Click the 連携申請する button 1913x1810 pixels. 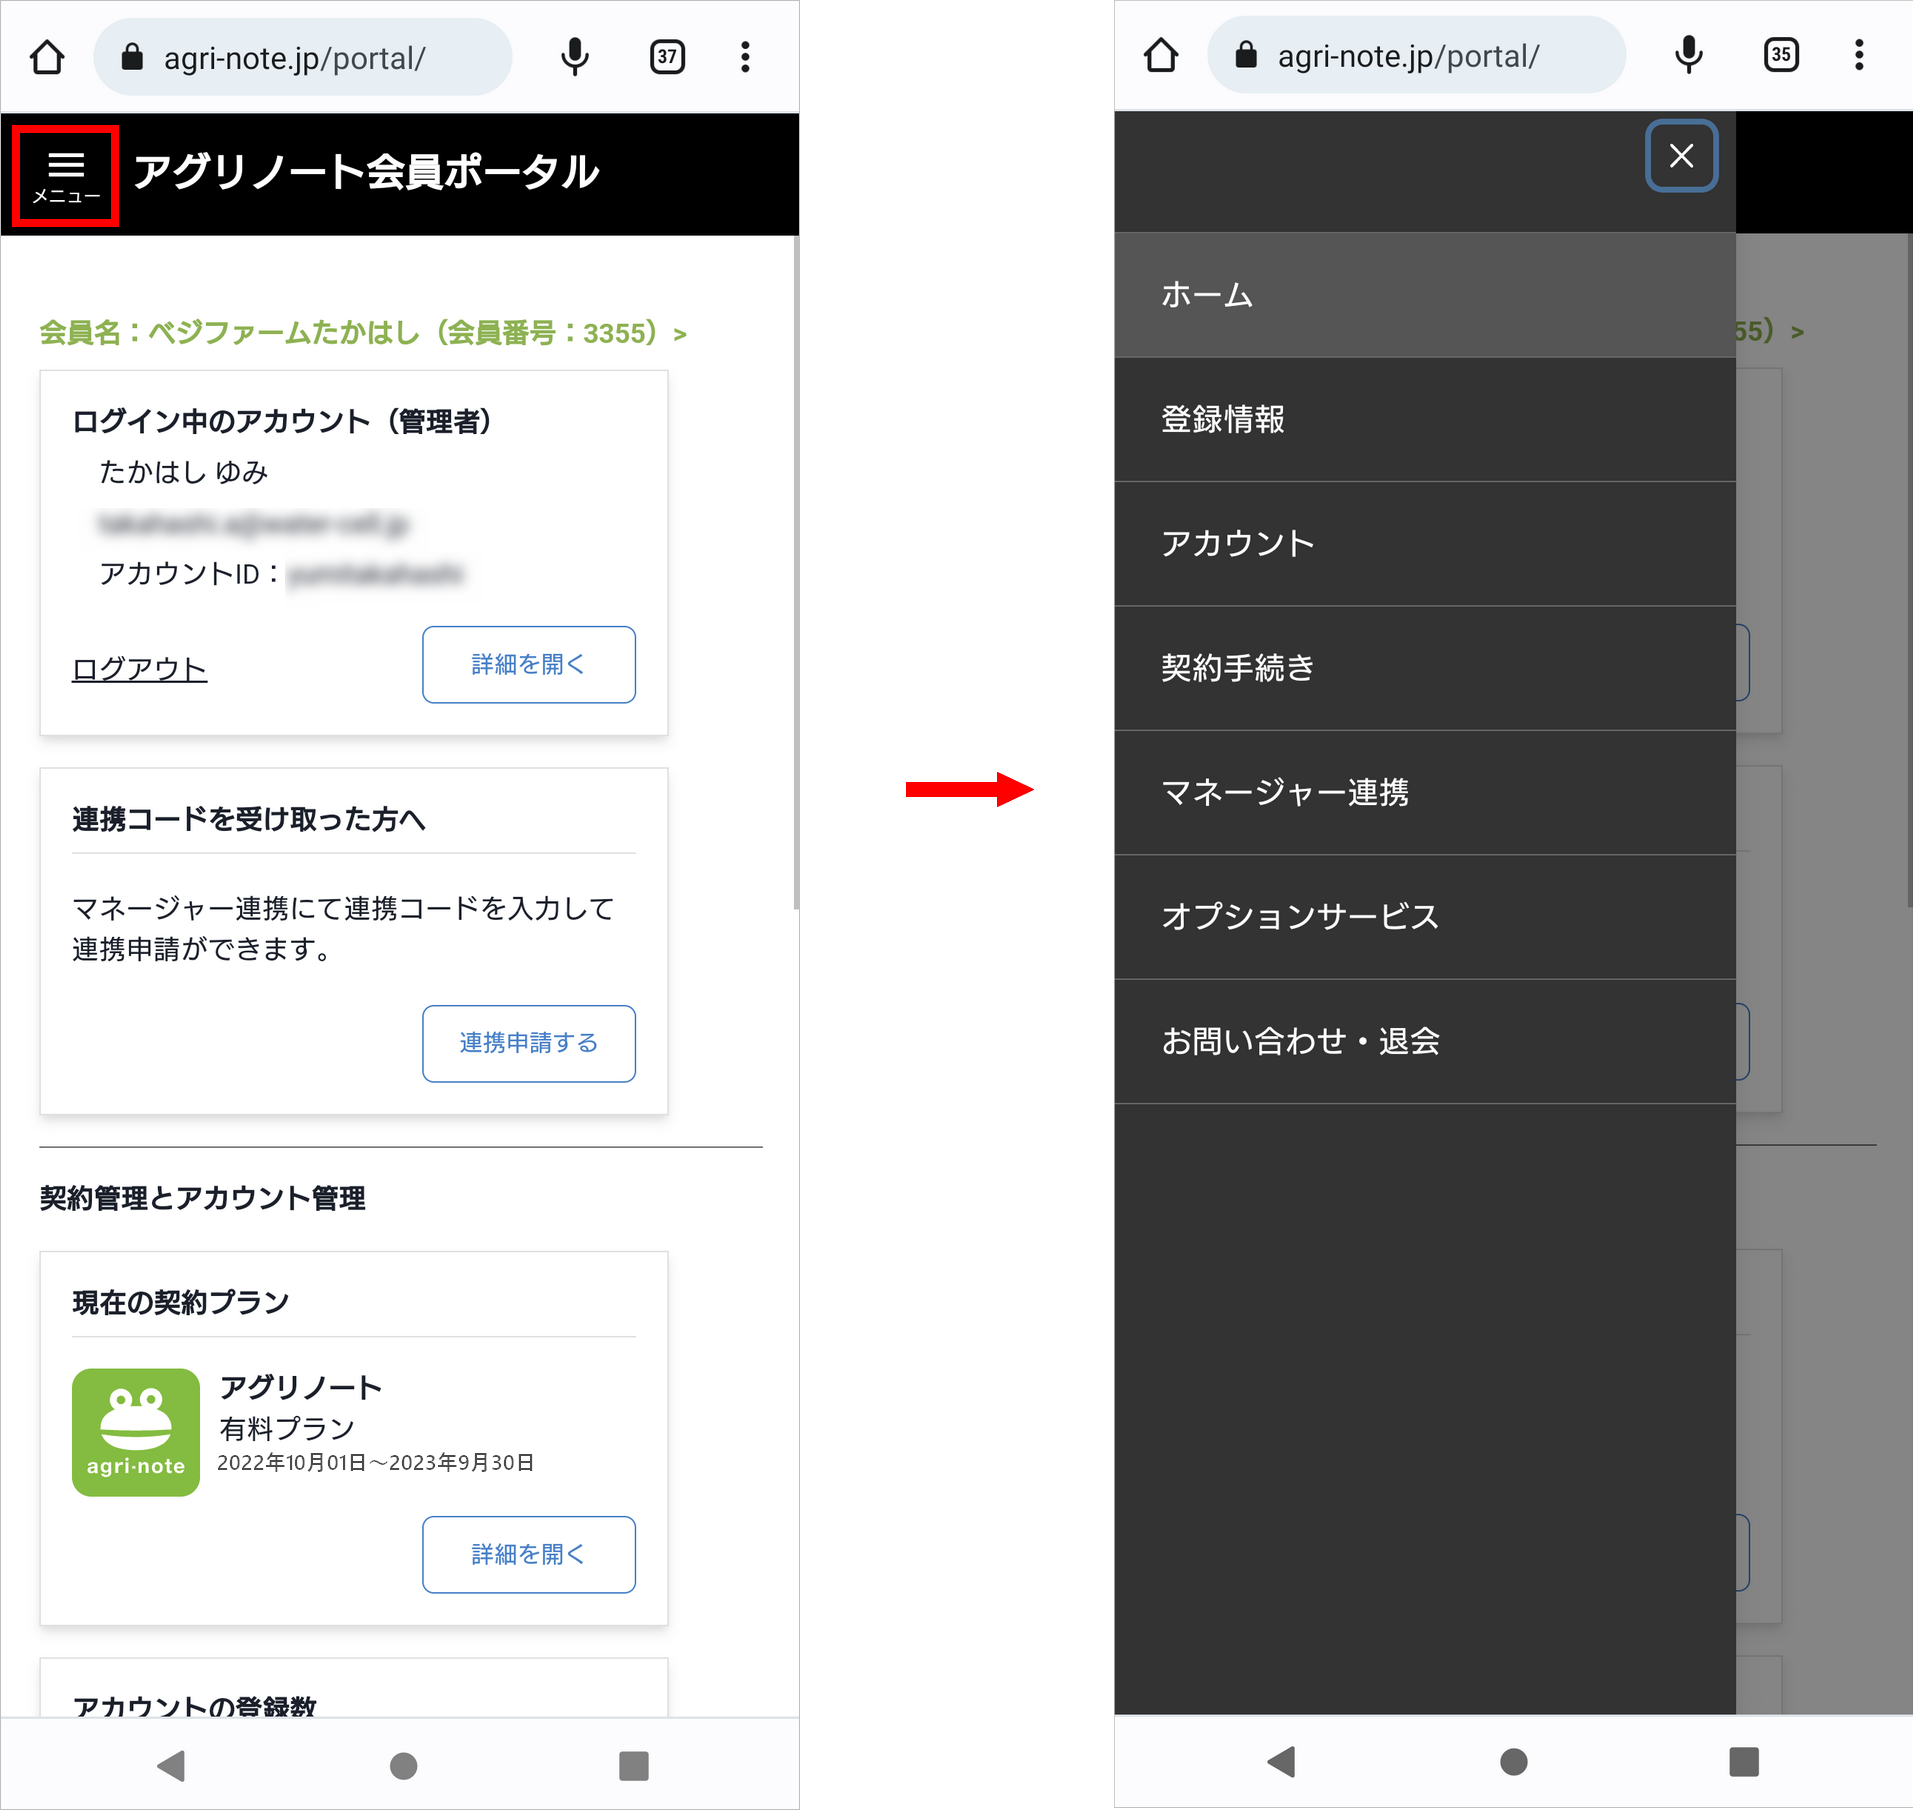click(529, 1044)
